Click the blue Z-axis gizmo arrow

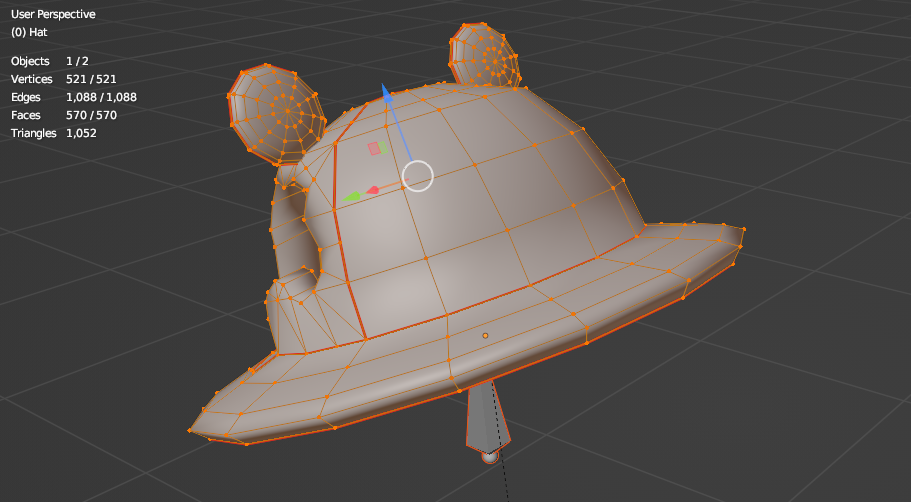point(386,93)
